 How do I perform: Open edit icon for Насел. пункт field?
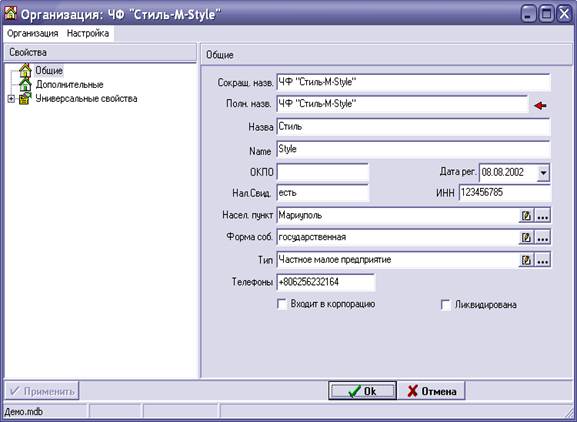(526, 216)
